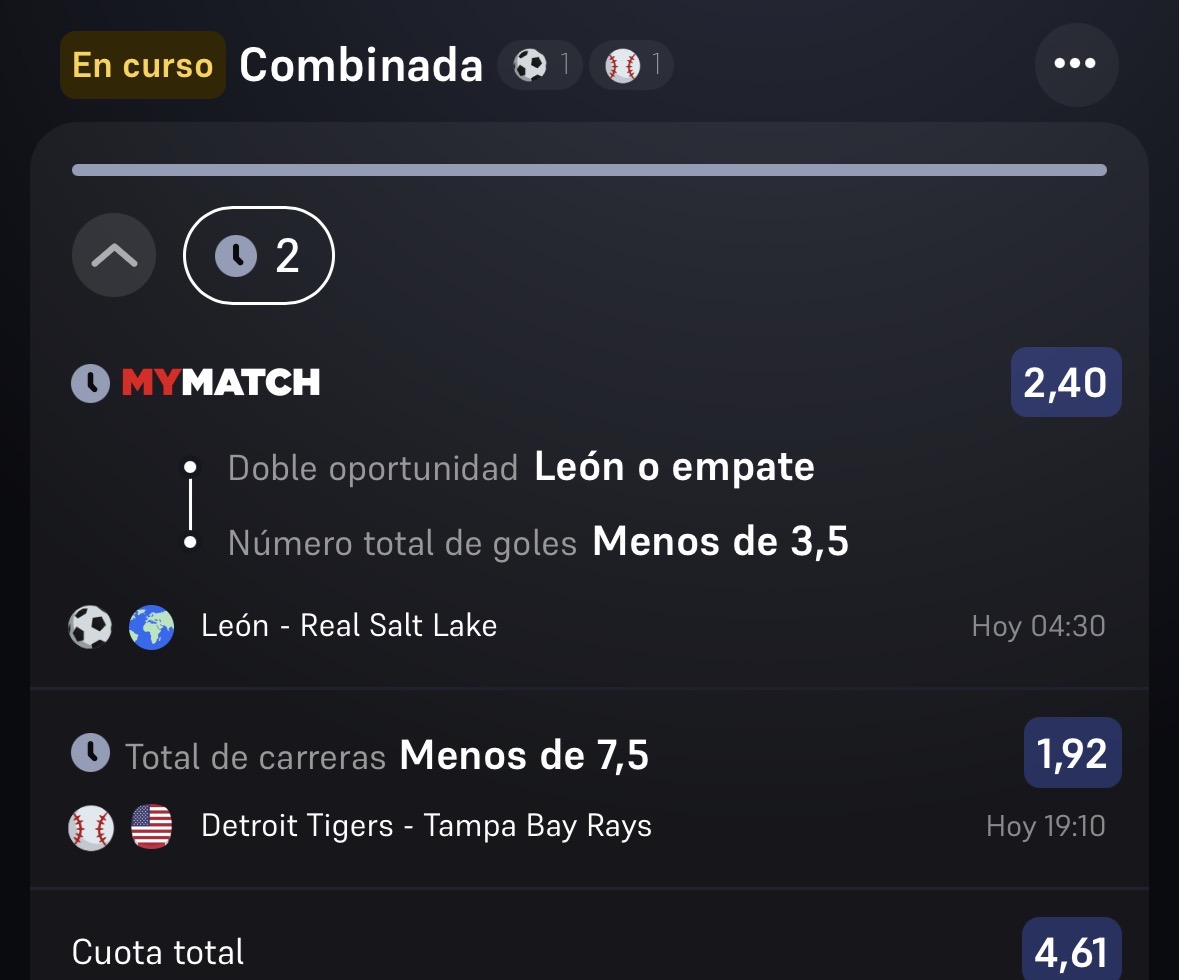The width and height of the screenshot is (1179, 980).
Task: Click the globe icon beside León match
Action: 151,627
